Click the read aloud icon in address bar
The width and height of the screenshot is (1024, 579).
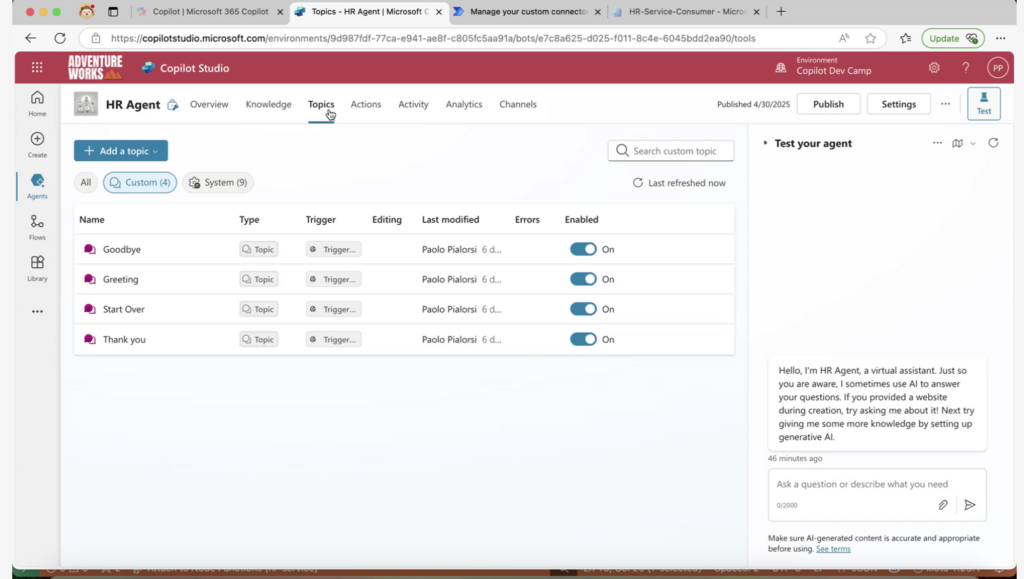[x=844, y=38]
